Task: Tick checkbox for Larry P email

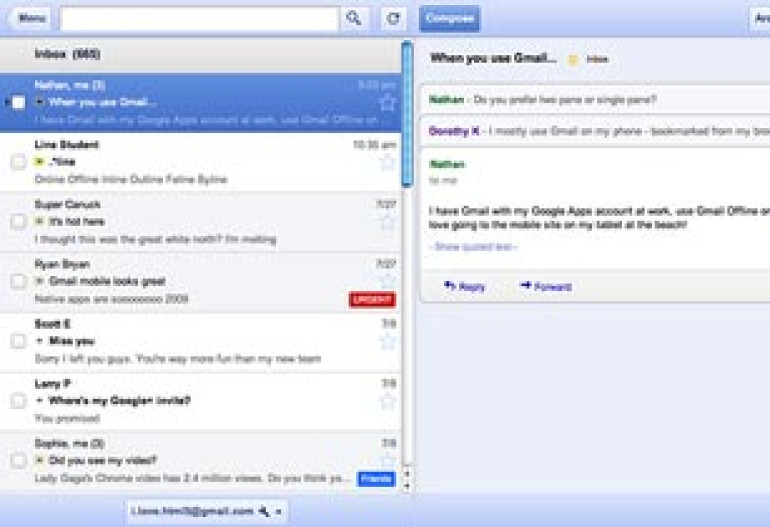Action: (18, 401)
